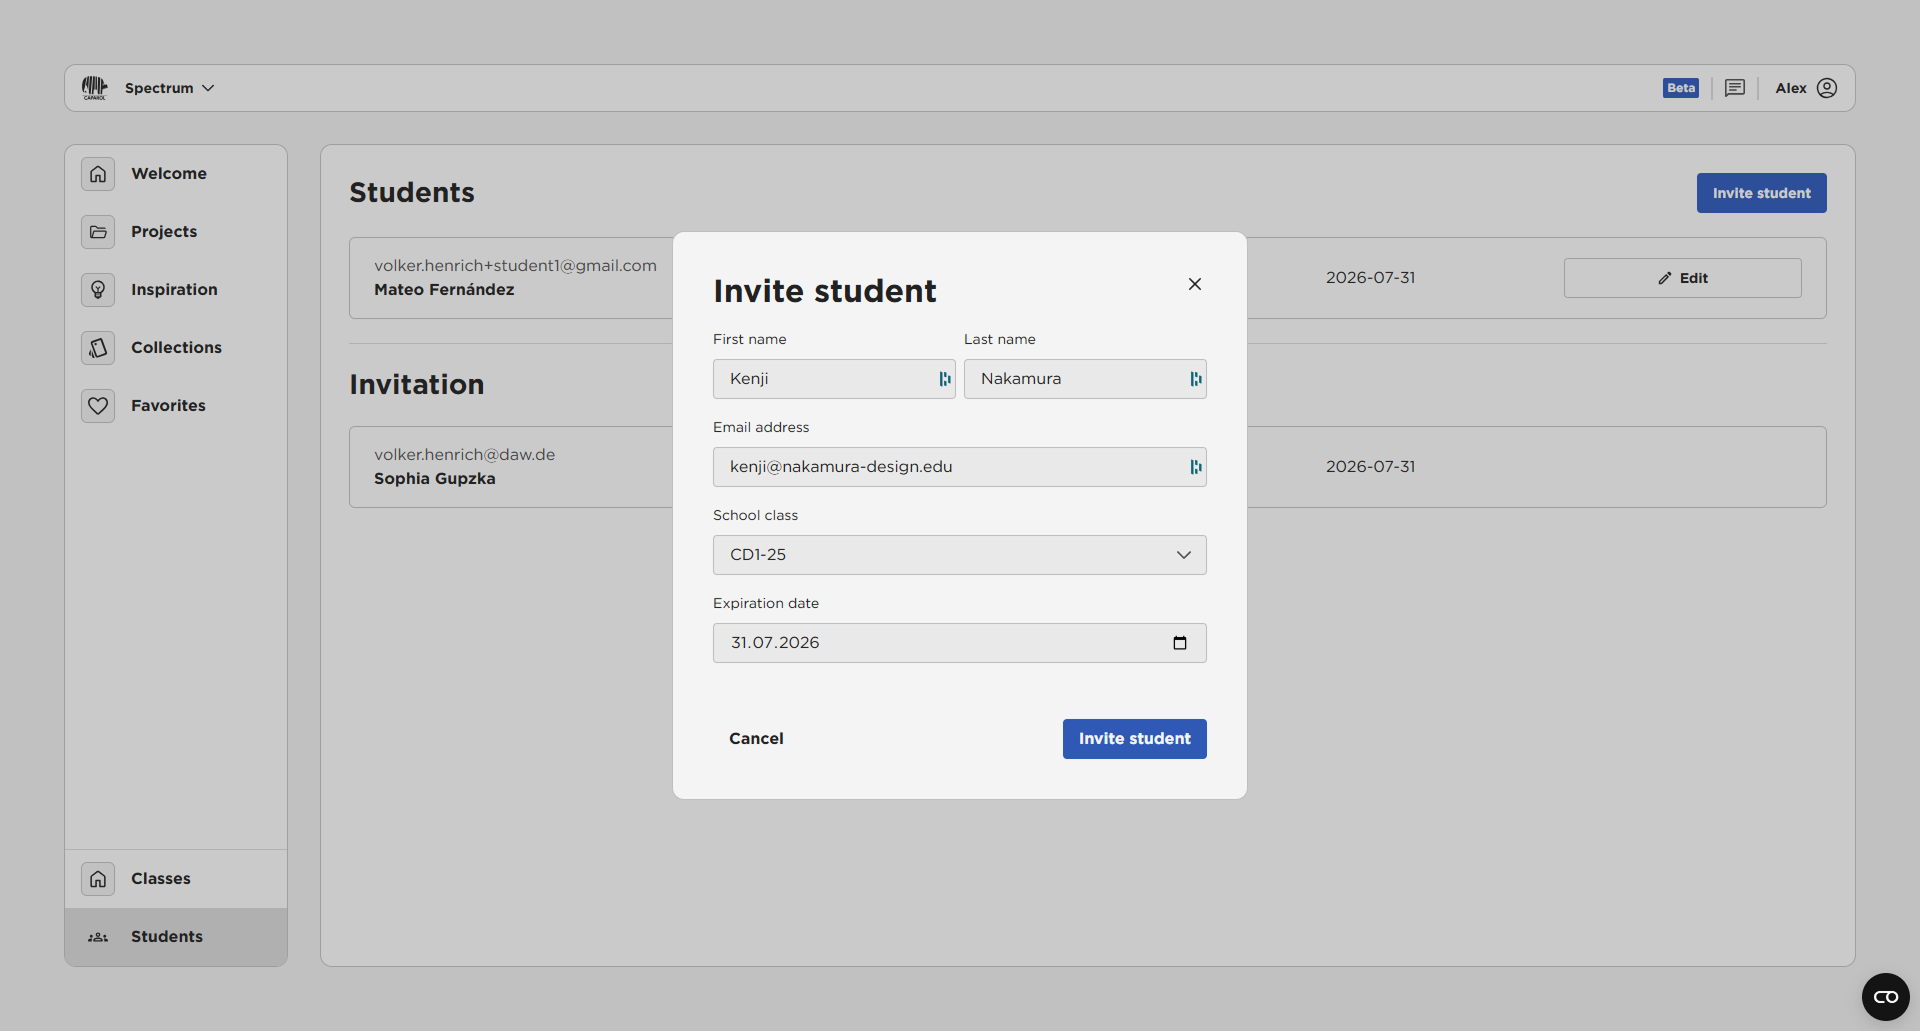Open the calendar picker for expiration date
The width and height of the screenshot is (1920, 1031).
pyautogui.click(x=1180, y=643)
